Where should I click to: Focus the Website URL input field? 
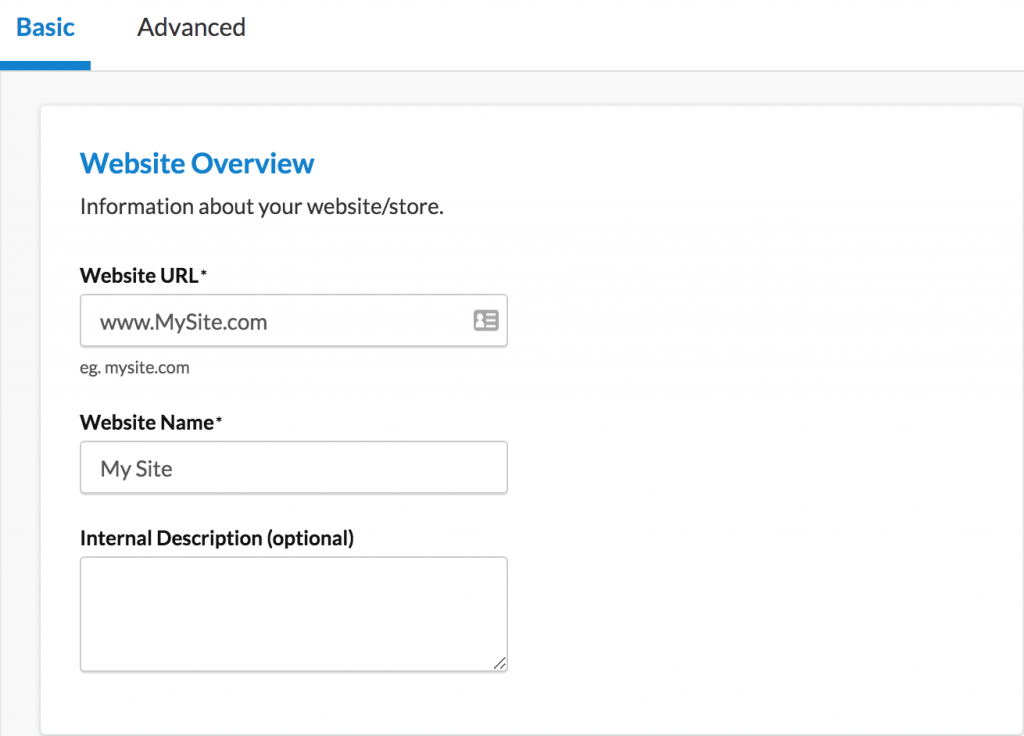click(x=280, y=321)
